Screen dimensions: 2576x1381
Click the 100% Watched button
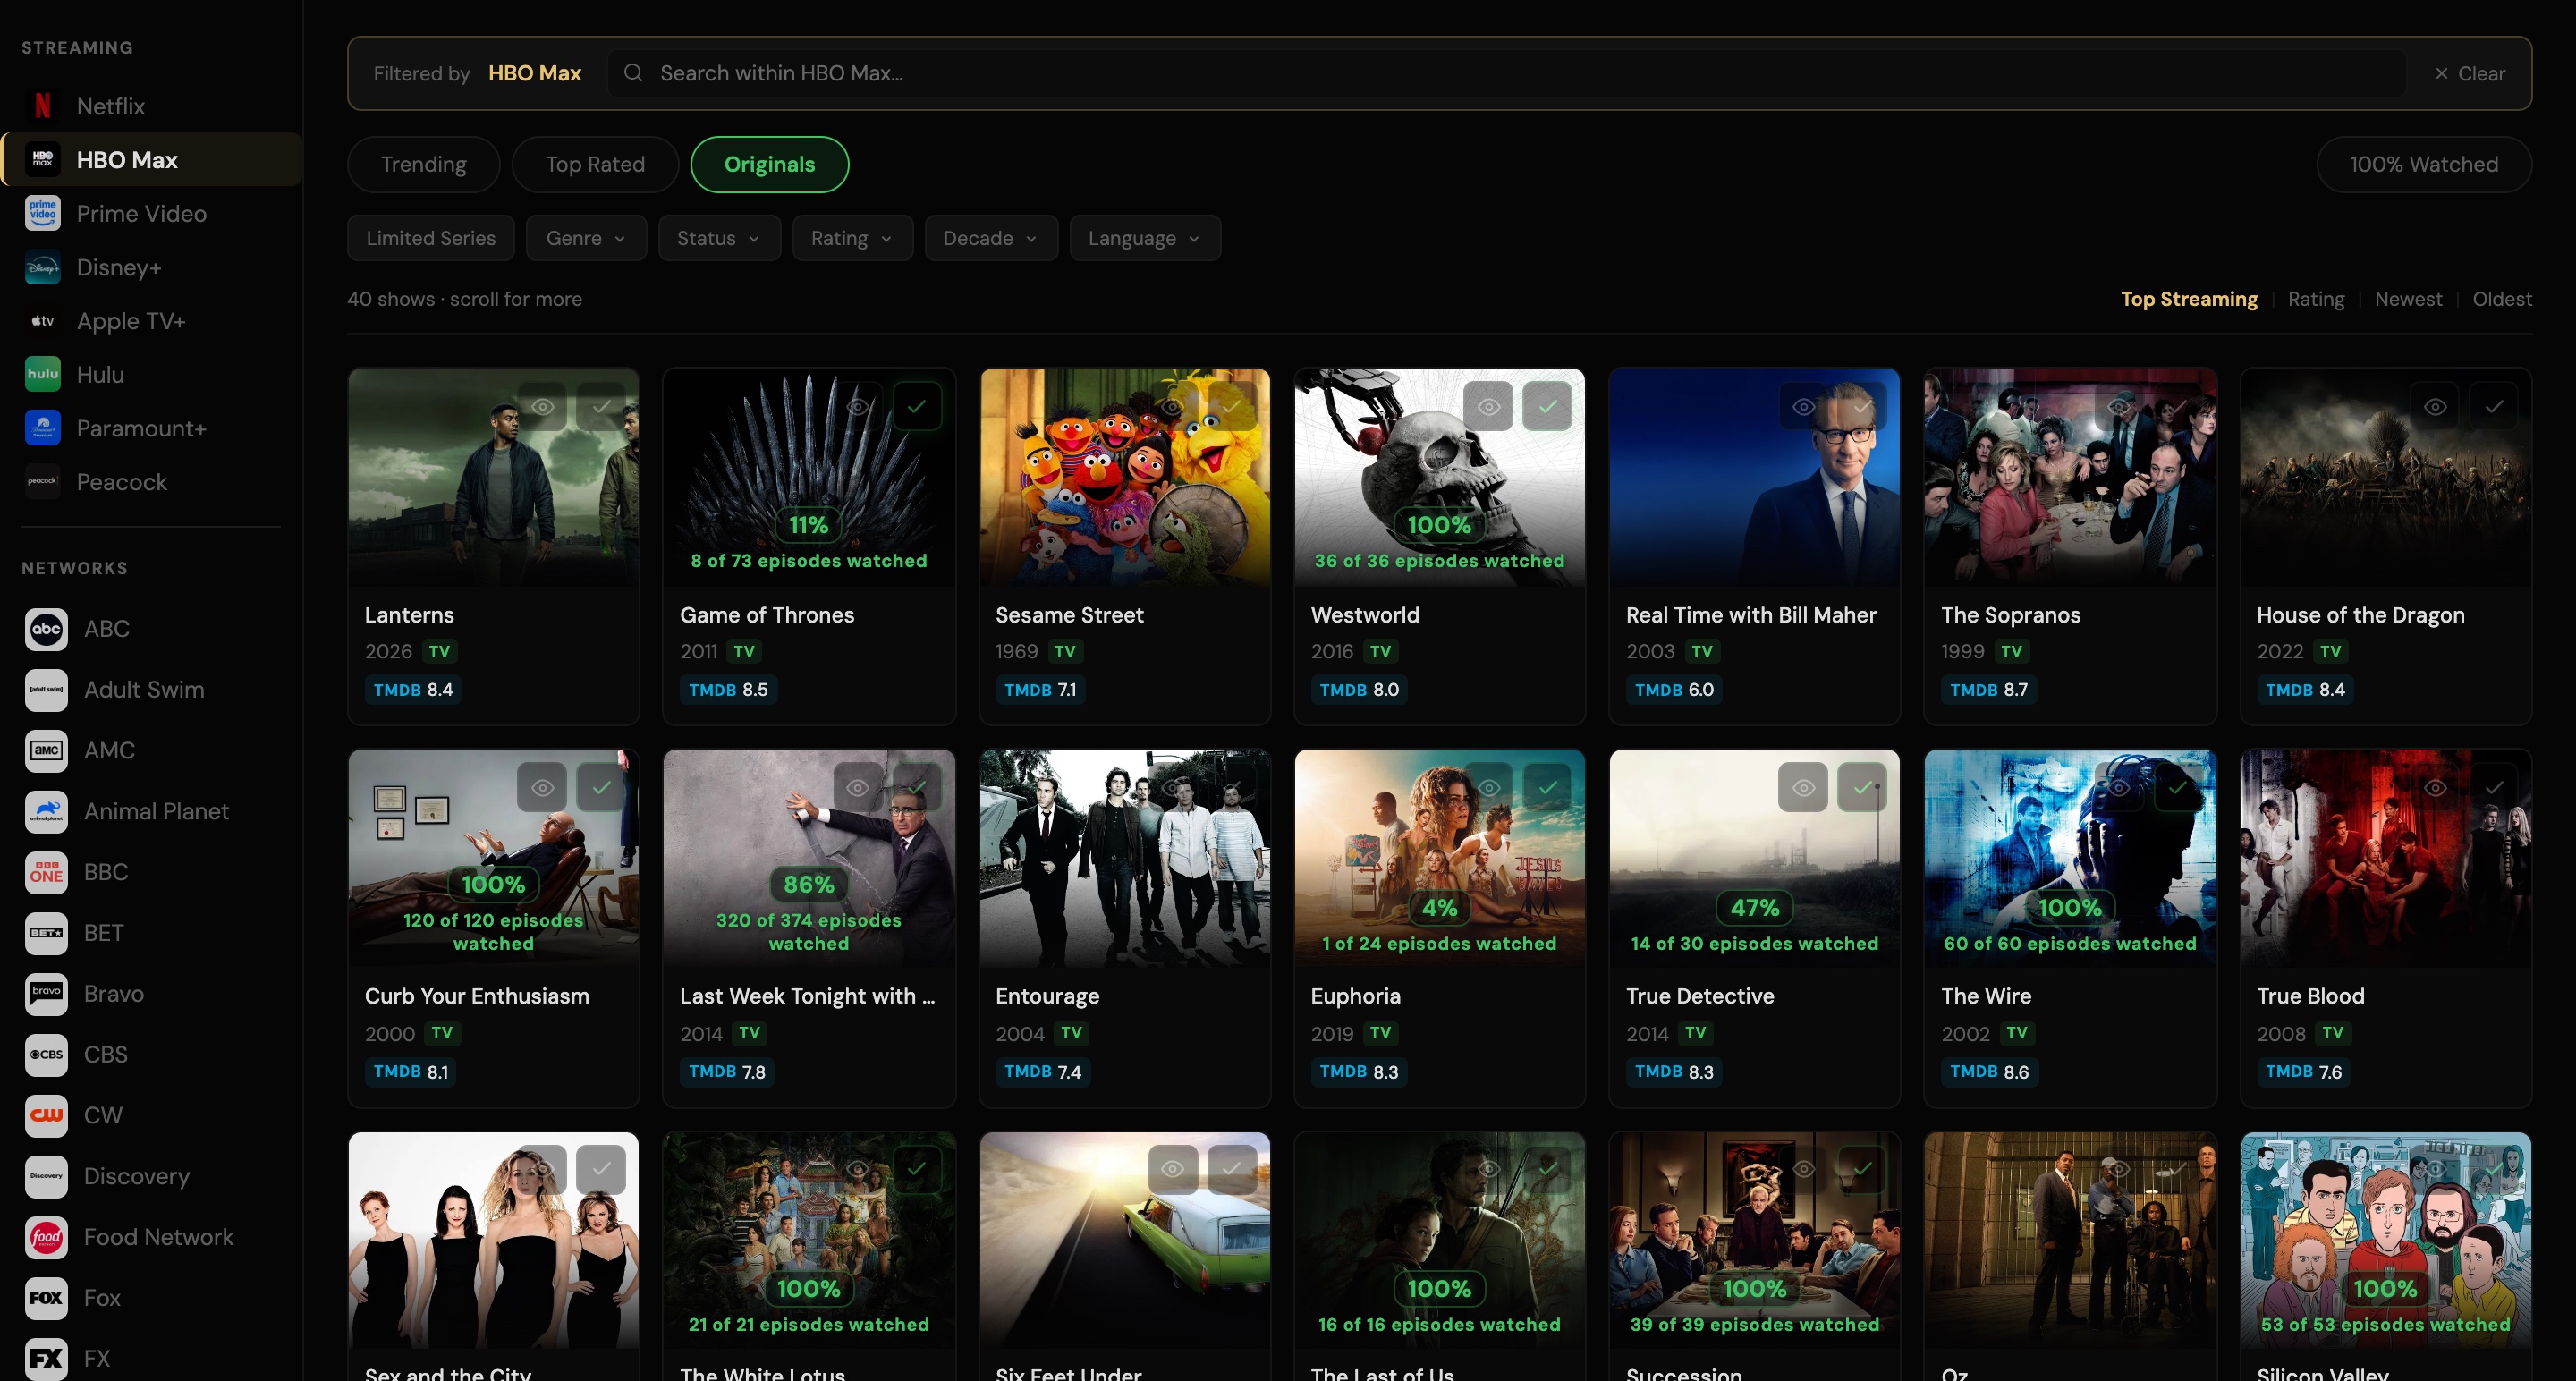coord(2424,164)
